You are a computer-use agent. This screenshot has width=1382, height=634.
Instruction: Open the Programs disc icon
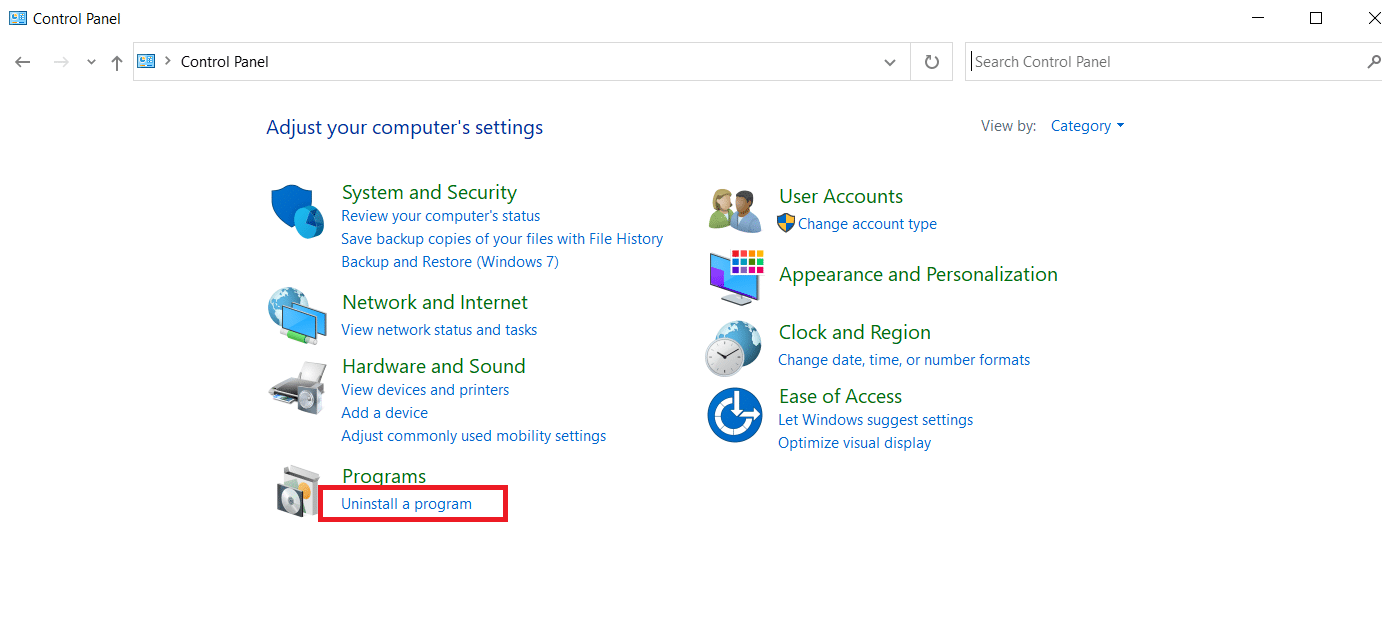pyautogui.click(x=297, y=491)
